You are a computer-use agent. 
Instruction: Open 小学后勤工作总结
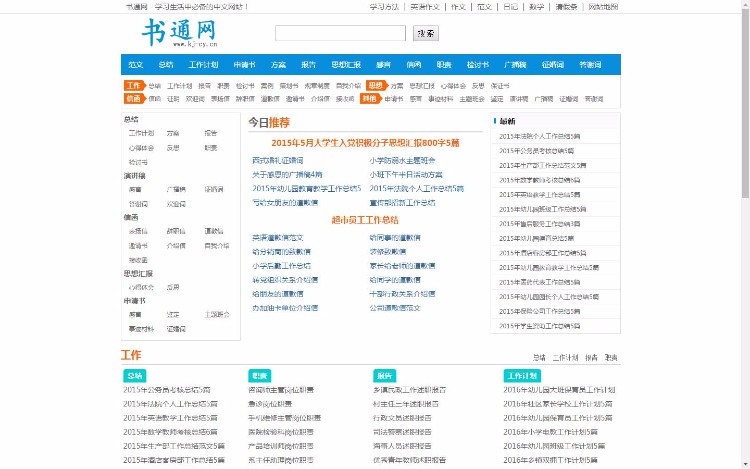282,266
